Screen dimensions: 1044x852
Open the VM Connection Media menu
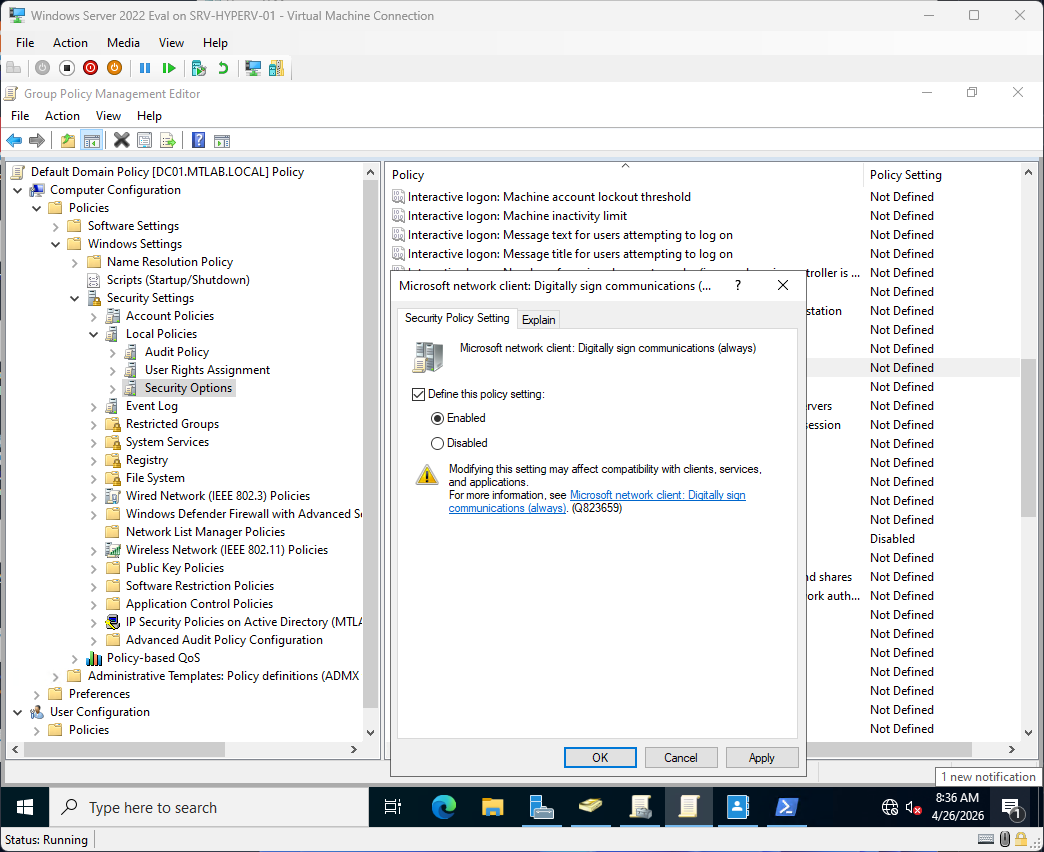123,43
